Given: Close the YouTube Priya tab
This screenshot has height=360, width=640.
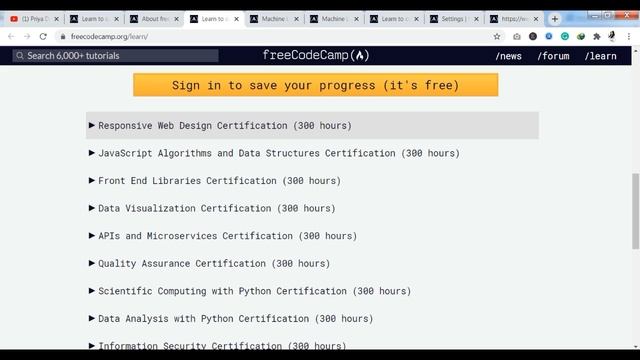Looking at the screenshot, I should point(56,19).
